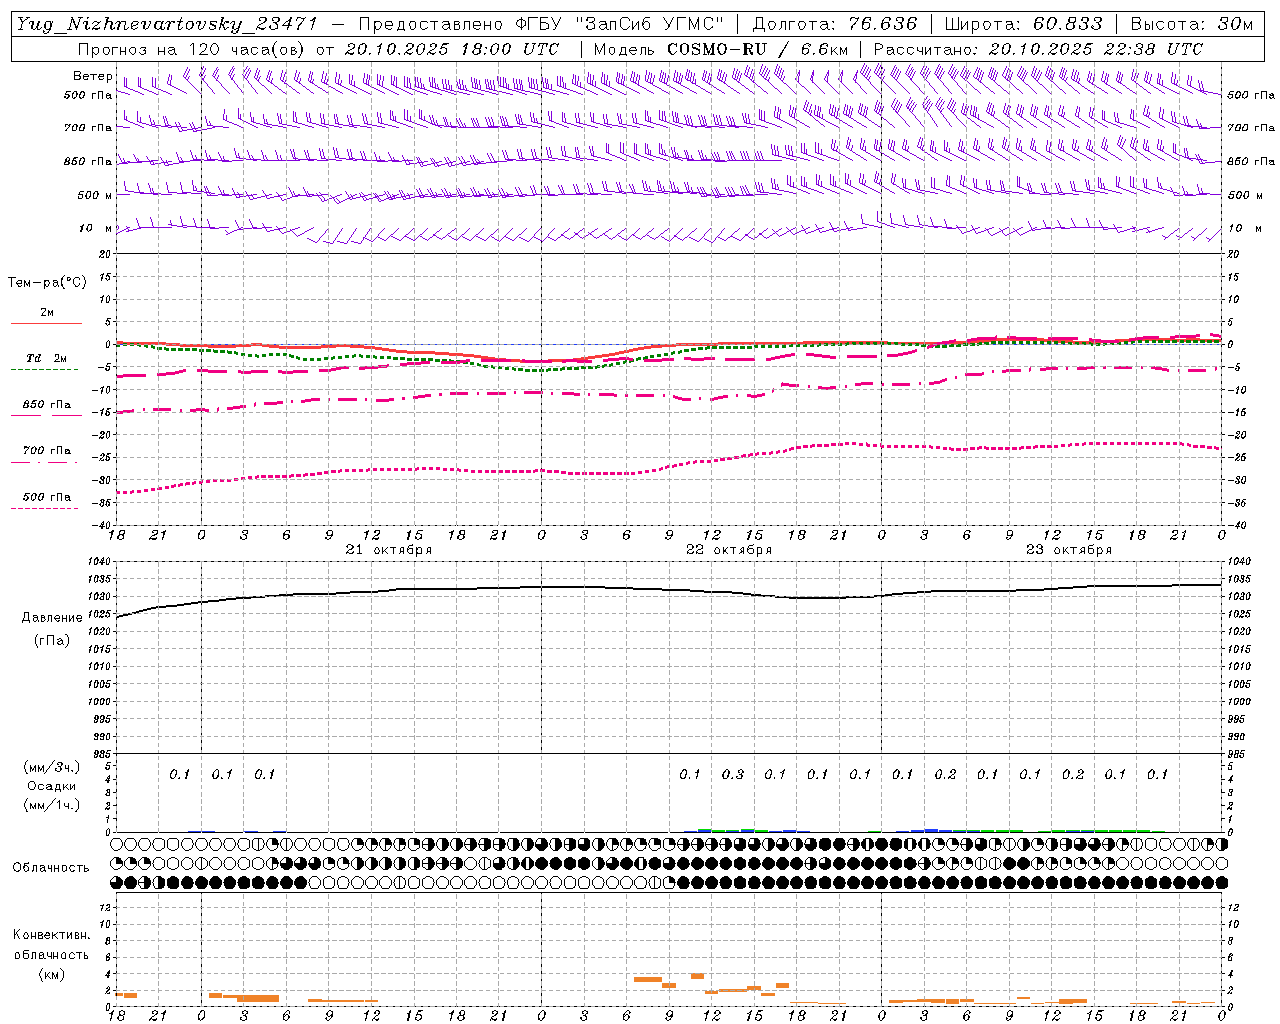Click the Давление pressure panel label

click(x=52, y=618)
